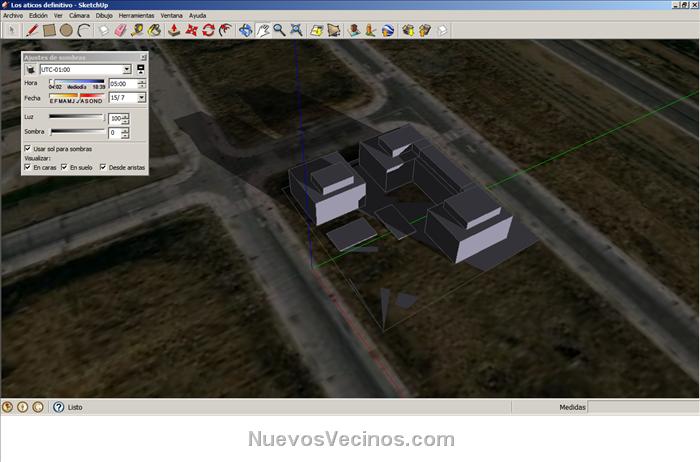
Task: Activate the Rotate tool
Action: [208, 30]
